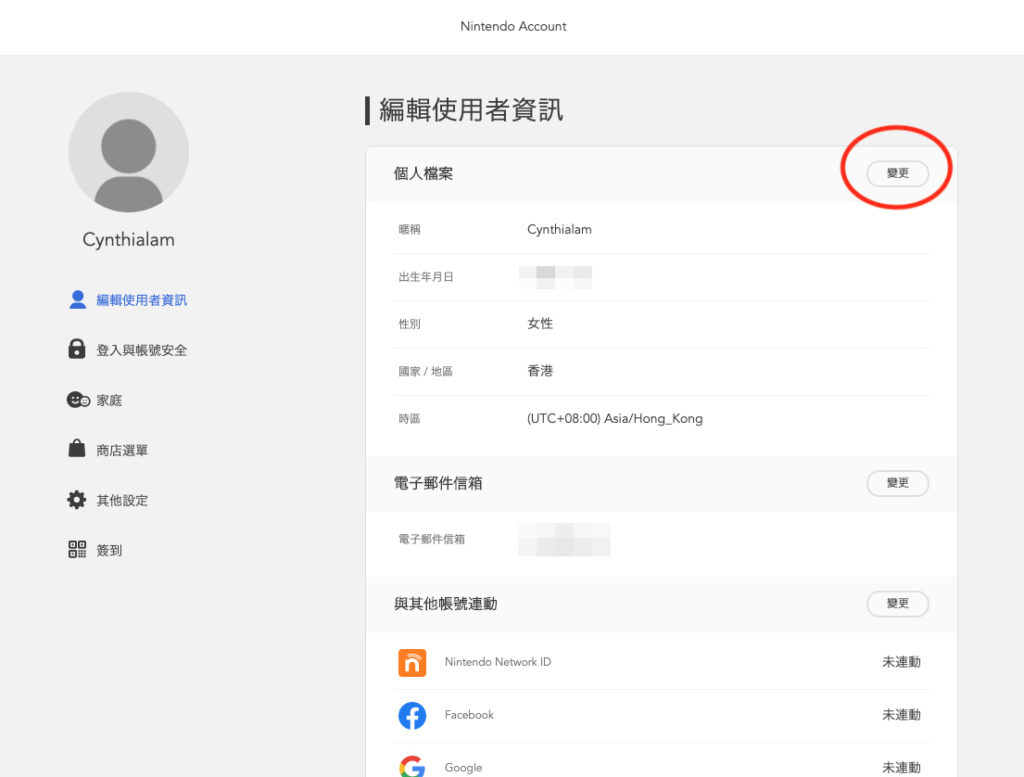The width and height of the screenshot is (1024, 777).
Task: Click the gear icon for 其他設定
Action: (x=76, y=500)
